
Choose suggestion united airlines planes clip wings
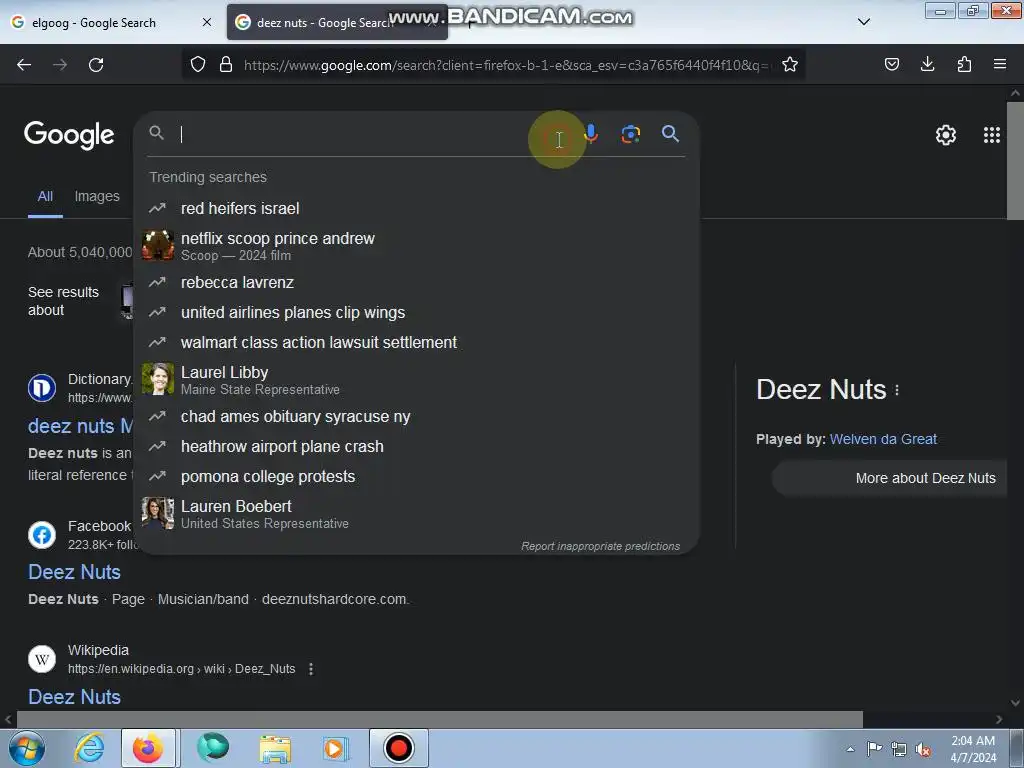(x=417, y=312)
